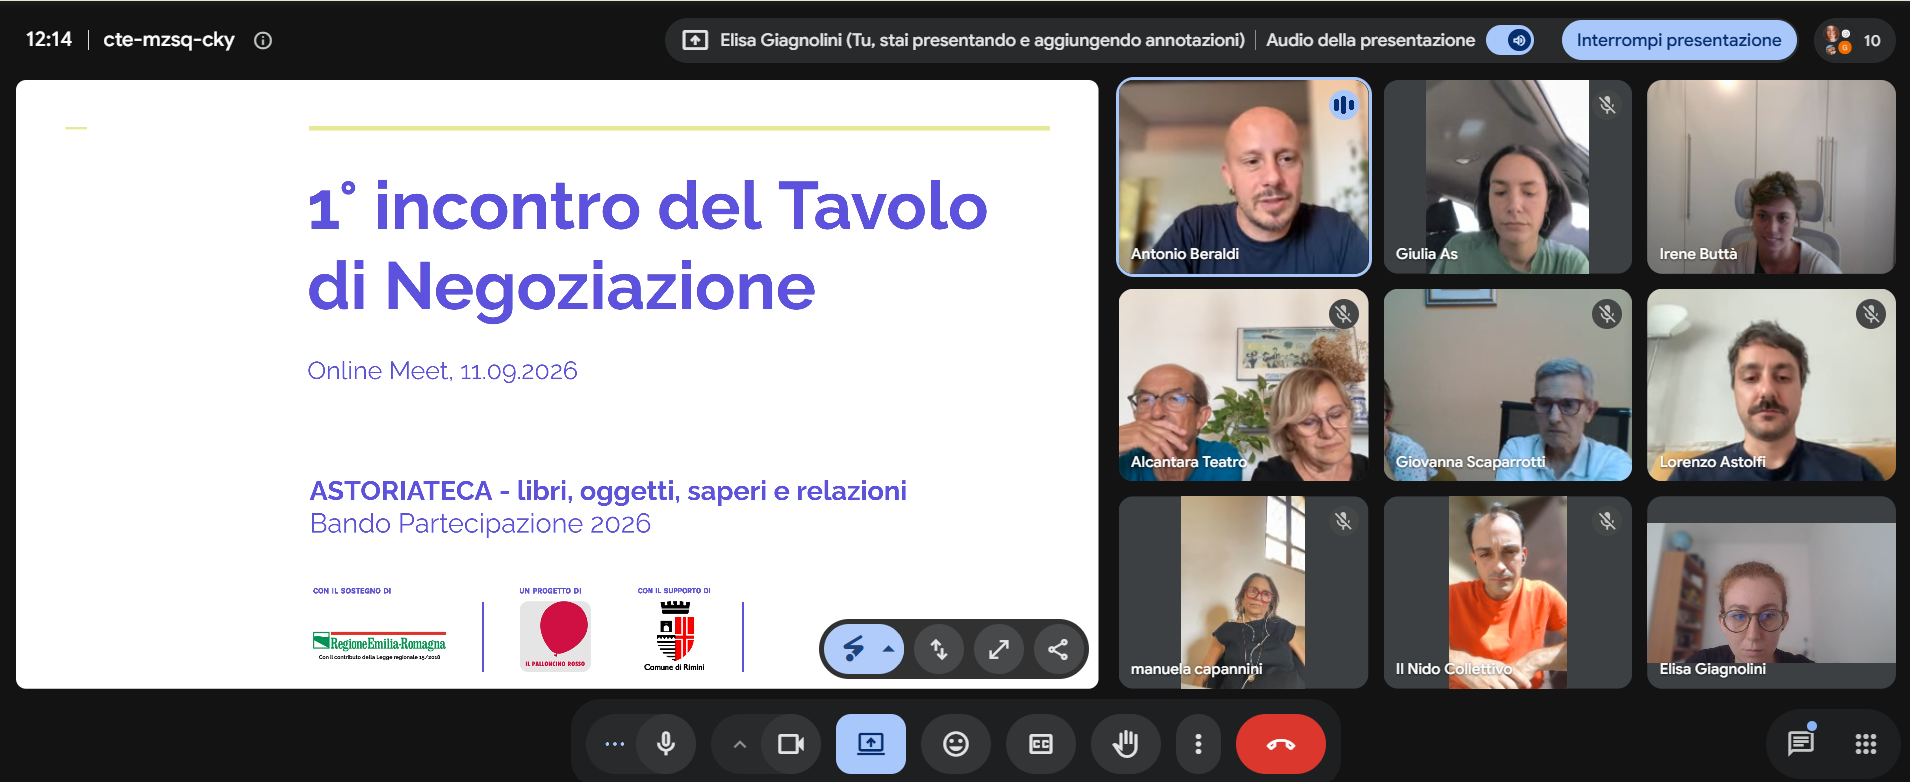The width and height of the screenshot is (1910, 782).
Task: Turn on captions with the CC button
Action: click(1041, 744)
